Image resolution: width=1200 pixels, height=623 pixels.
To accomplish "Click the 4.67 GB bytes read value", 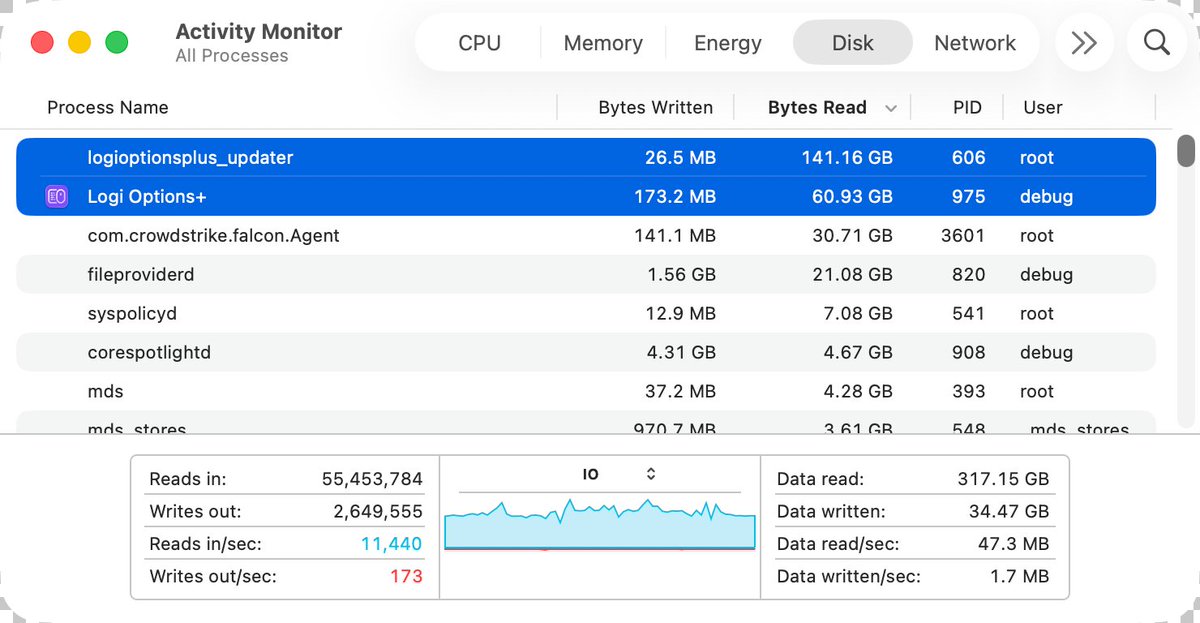I will [859, 352].
